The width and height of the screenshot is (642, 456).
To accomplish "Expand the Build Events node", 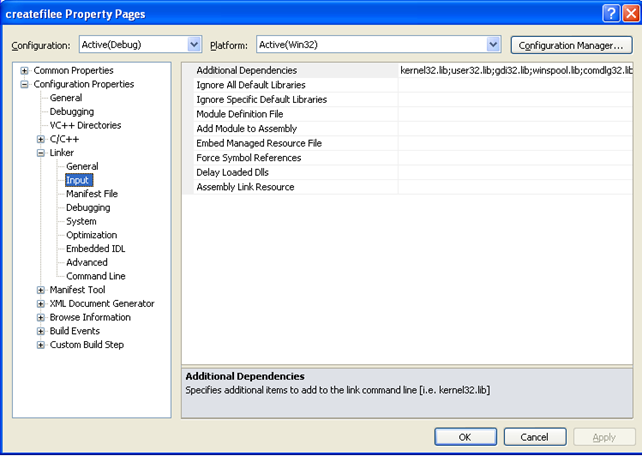I will click(41, 331).
